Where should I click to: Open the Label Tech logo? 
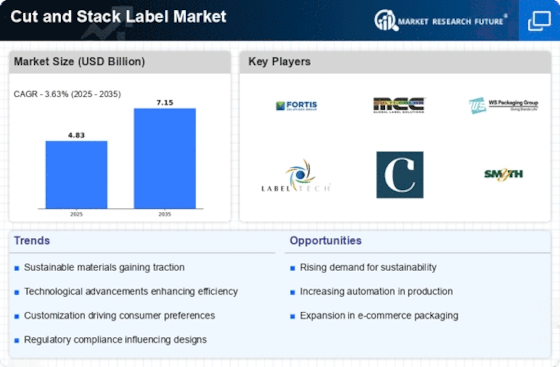[296, 176]
